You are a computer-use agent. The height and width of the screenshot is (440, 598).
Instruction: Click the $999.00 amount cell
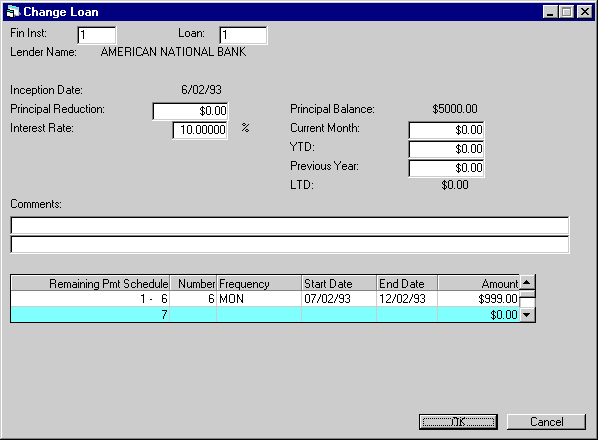[478, 299]
